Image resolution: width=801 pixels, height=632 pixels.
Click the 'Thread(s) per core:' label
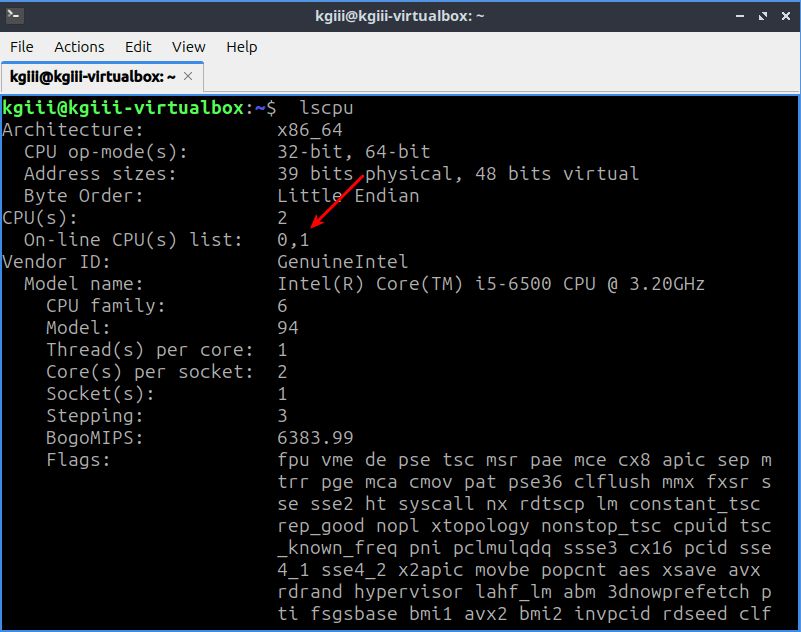pyautogui.click(x=150, y=349)
